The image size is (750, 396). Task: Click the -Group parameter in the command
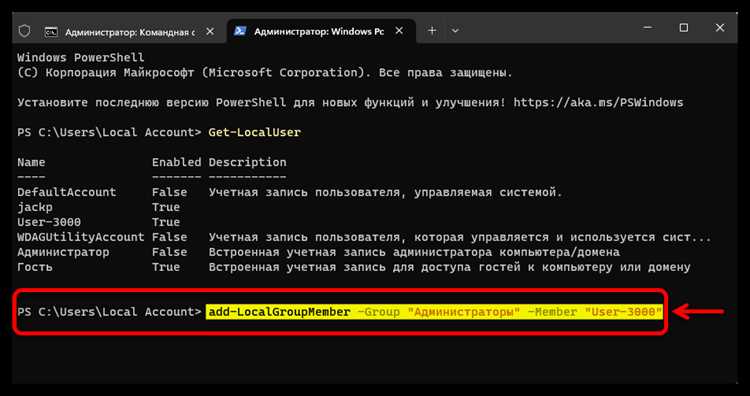tap(378, 312)
